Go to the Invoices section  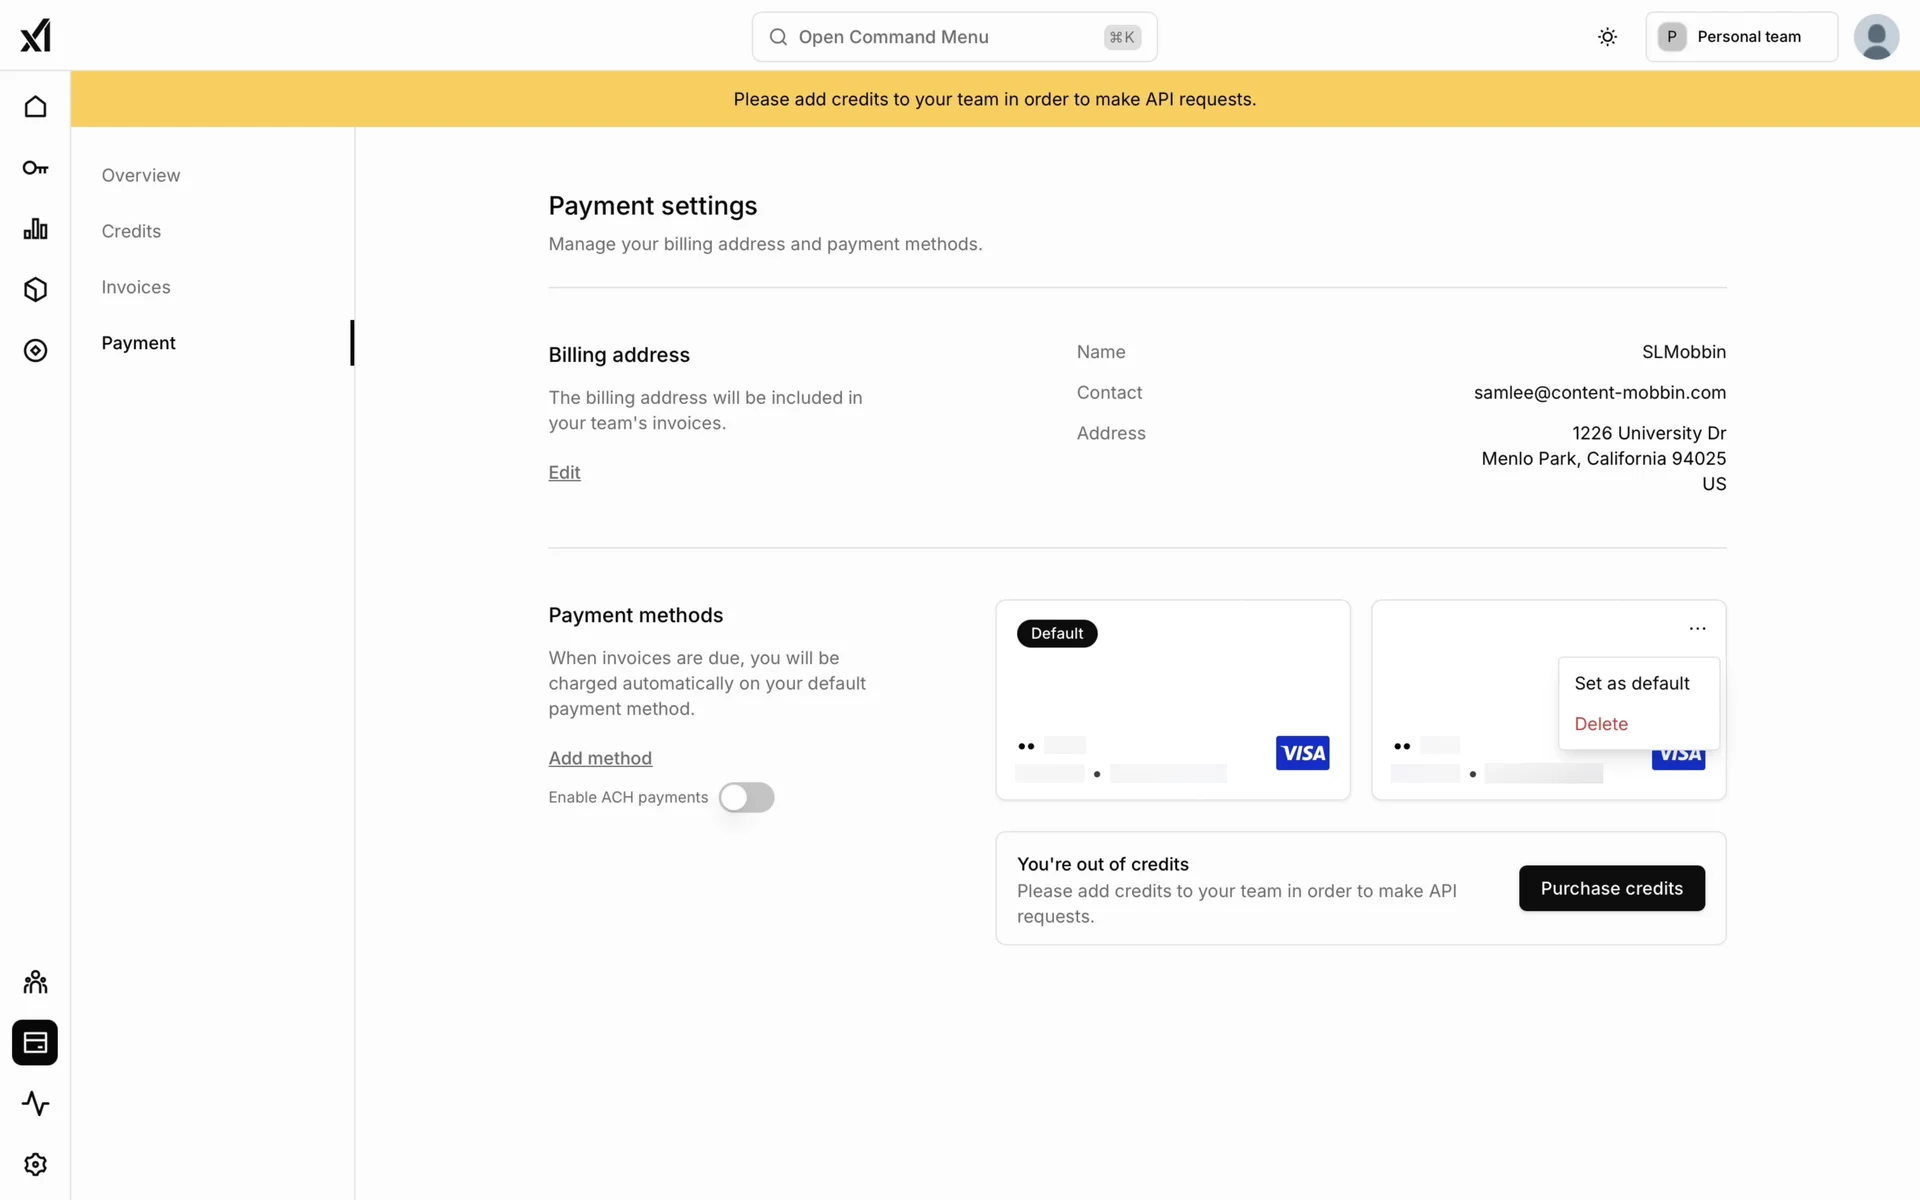tap(136, 287)
